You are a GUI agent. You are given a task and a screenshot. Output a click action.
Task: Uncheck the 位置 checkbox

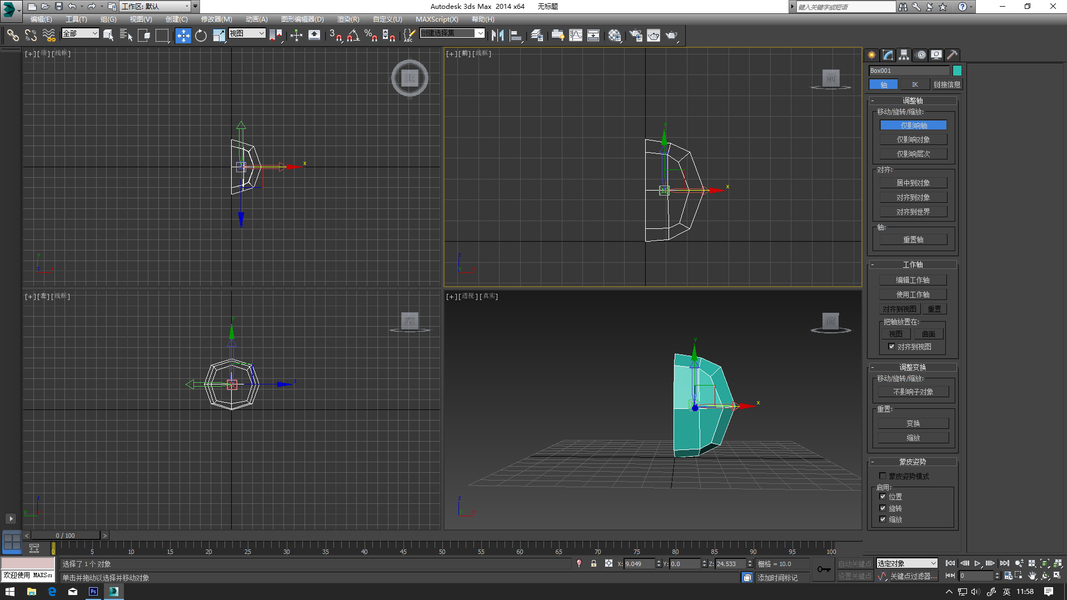tap(883, 497)
